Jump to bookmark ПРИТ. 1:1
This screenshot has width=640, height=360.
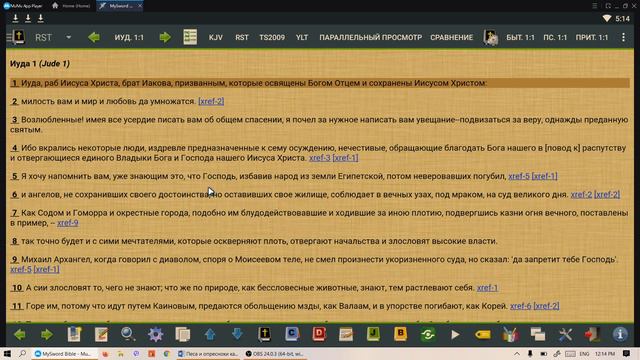(592, 37)
